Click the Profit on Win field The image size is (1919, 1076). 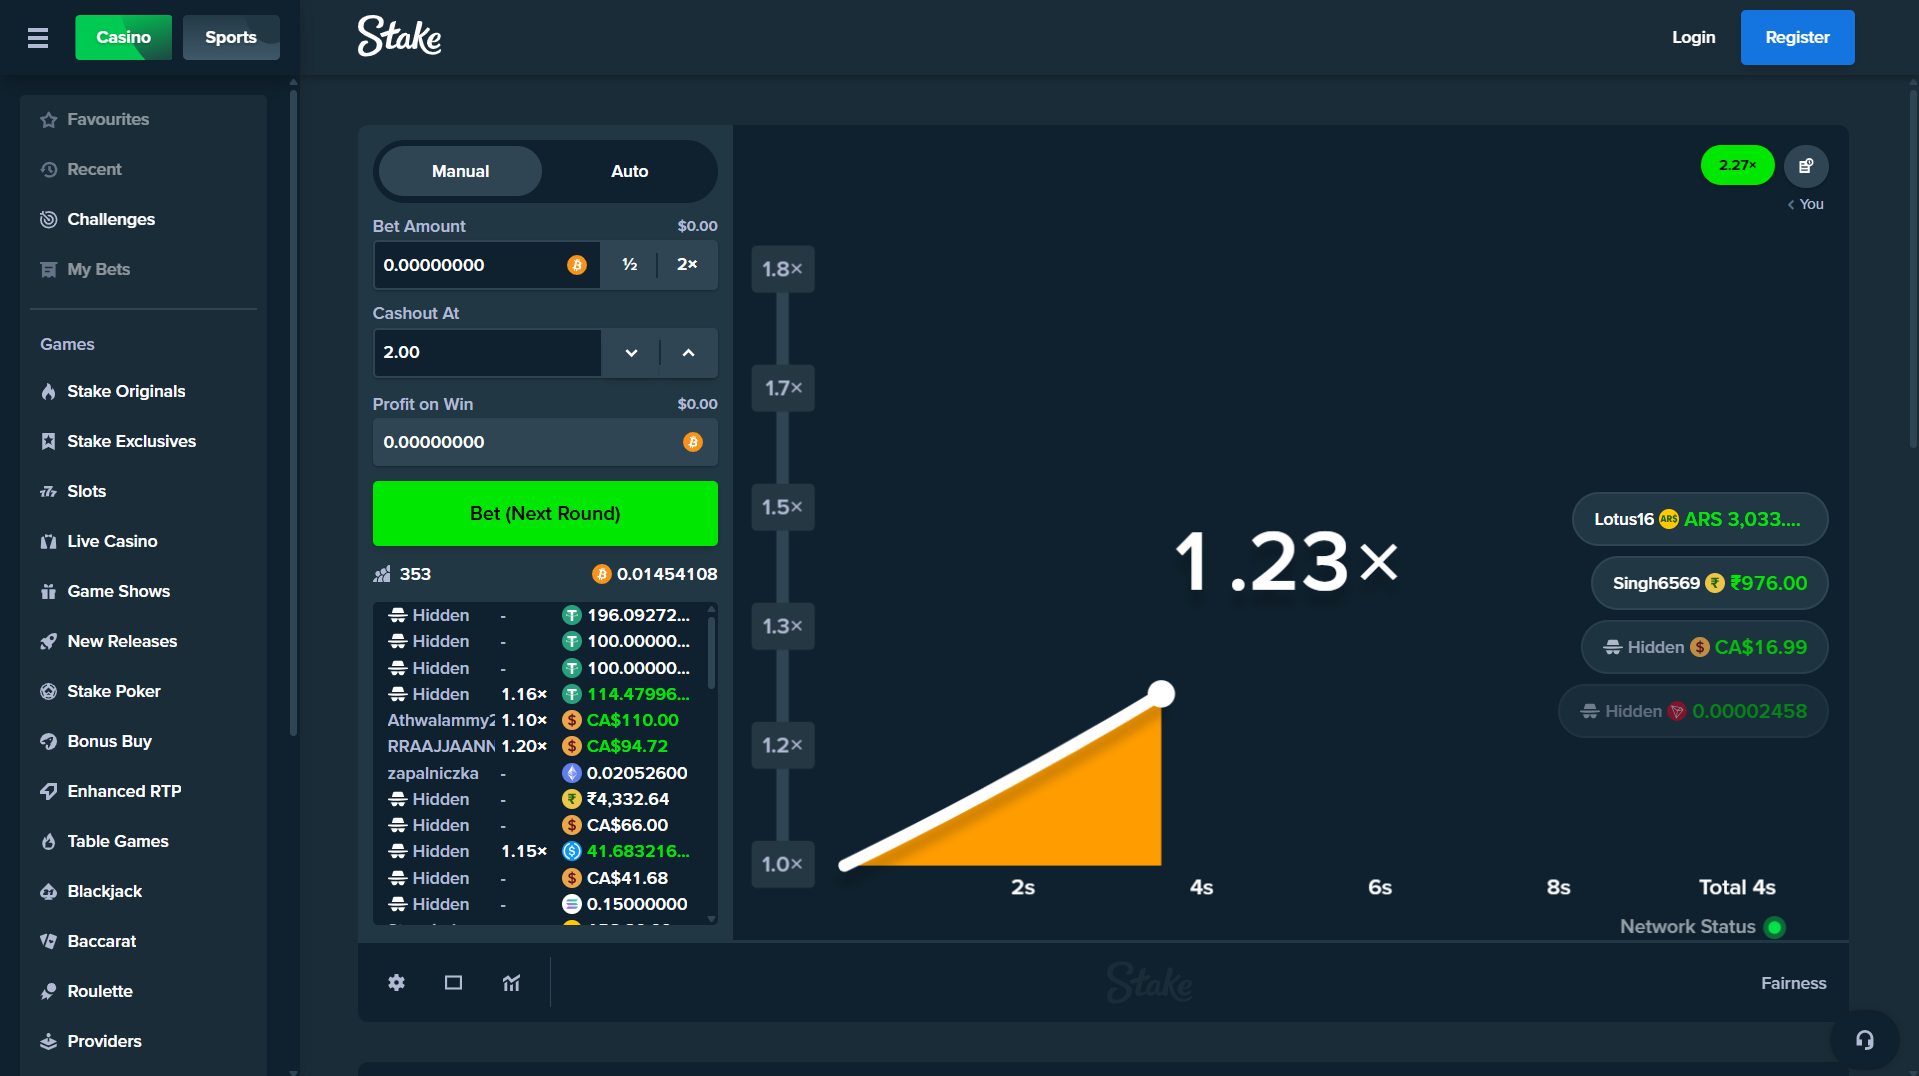coord(545,442)
